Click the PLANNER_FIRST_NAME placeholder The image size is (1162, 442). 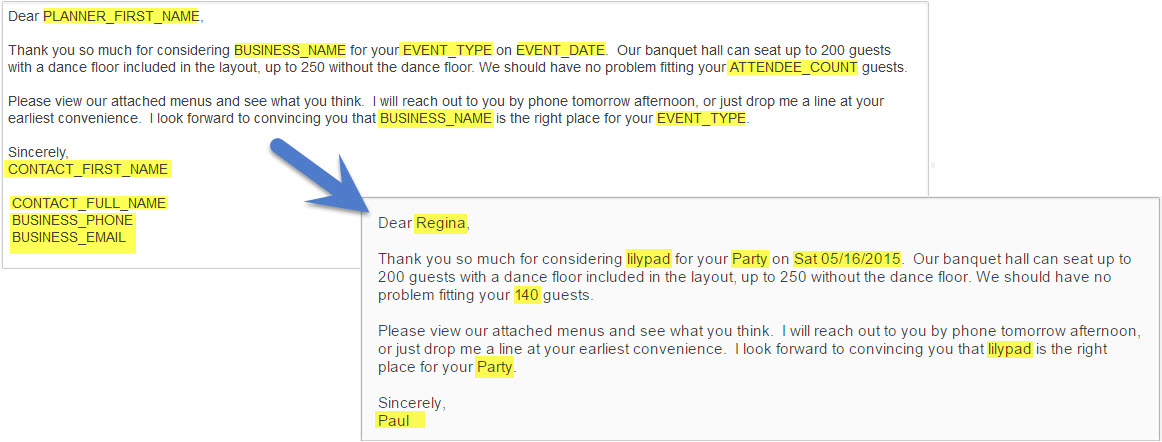click(x=122, y=16)
